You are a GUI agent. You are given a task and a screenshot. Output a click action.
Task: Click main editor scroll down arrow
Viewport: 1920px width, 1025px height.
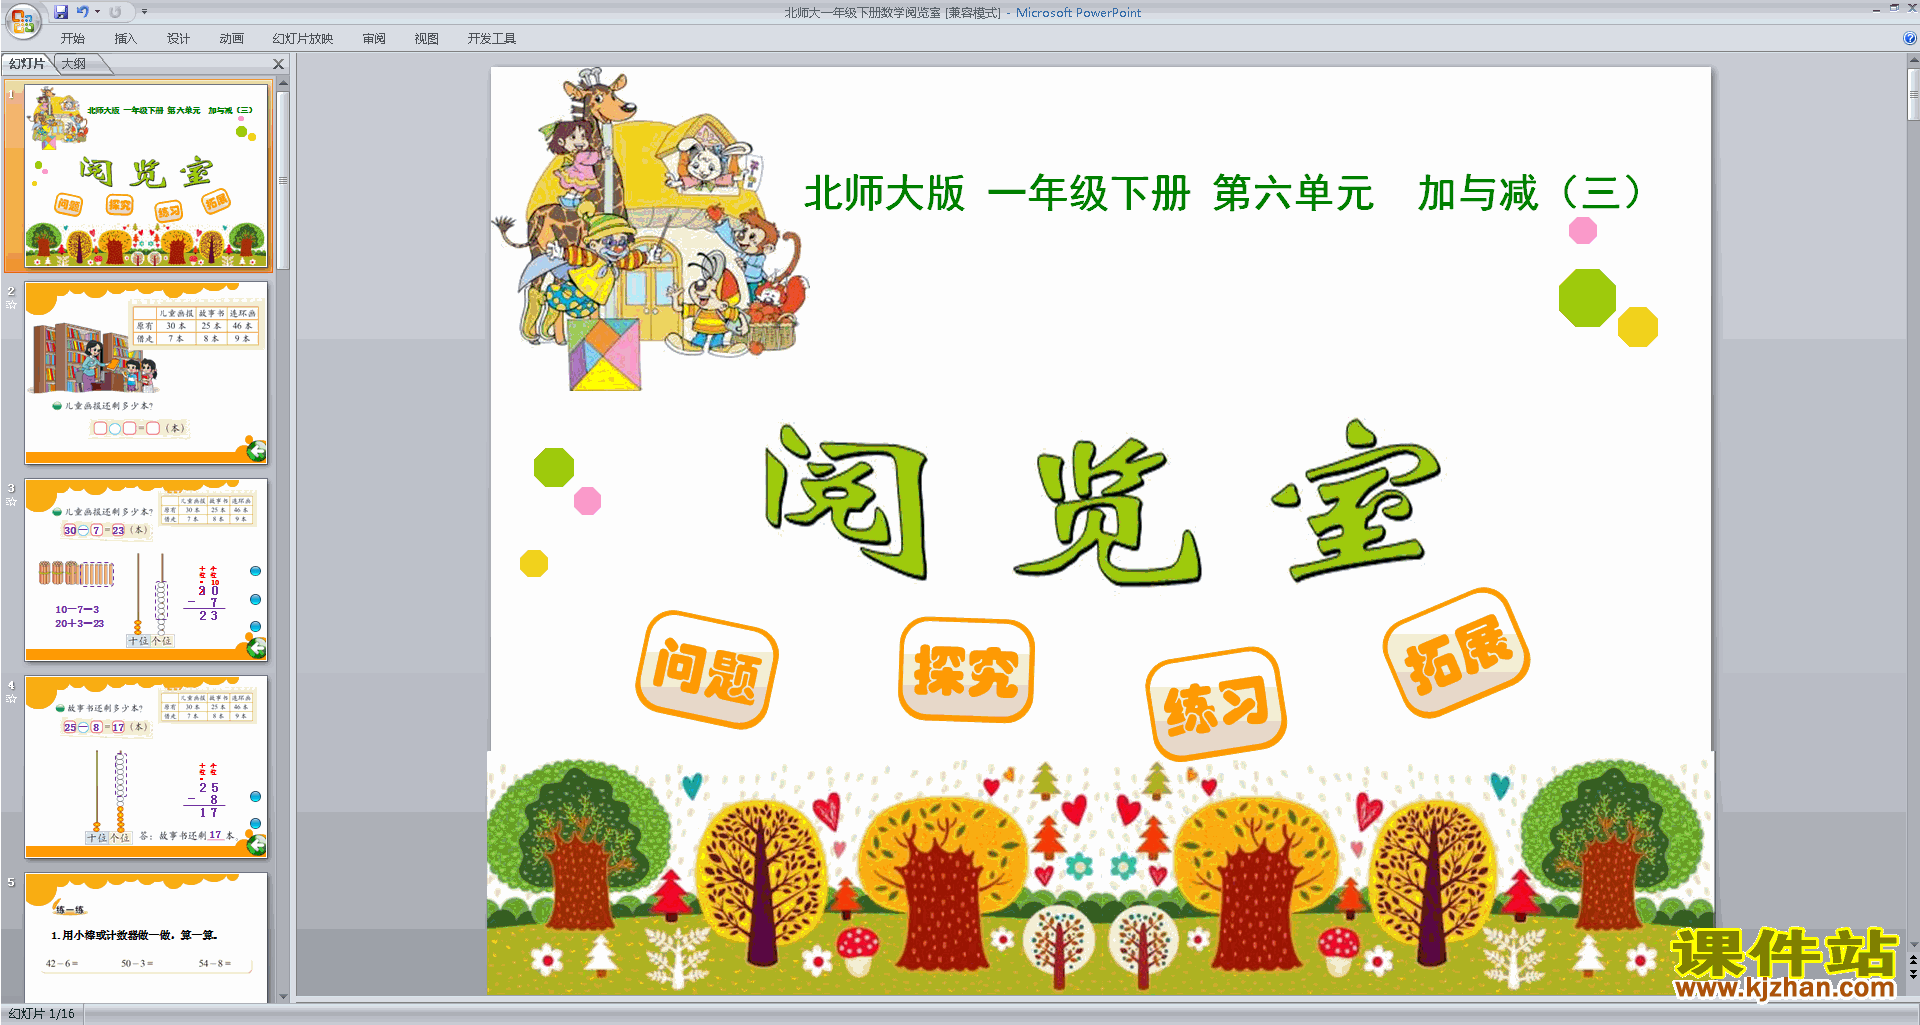click(x=1913, y=945)
